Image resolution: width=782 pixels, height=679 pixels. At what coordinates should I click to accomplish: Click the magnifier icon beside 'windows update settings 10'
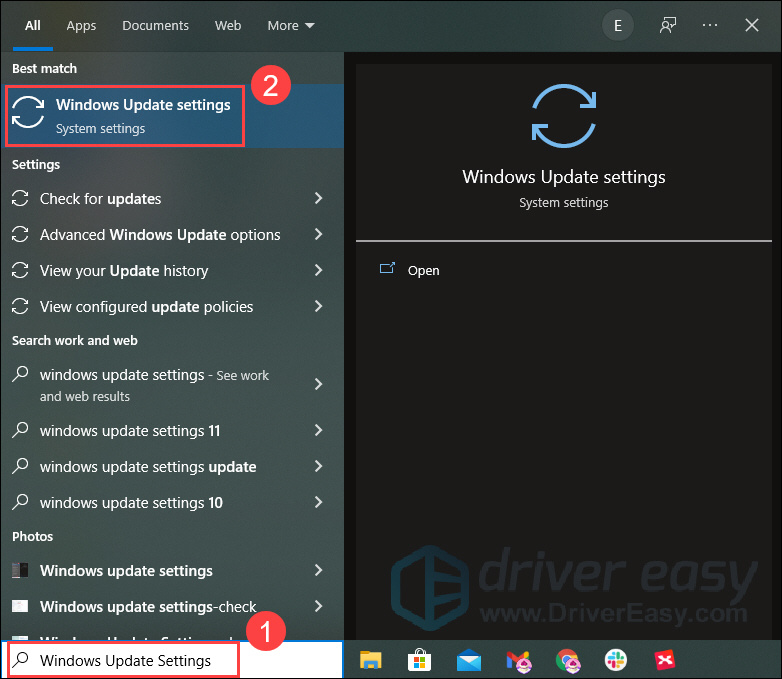pos(20,501)
